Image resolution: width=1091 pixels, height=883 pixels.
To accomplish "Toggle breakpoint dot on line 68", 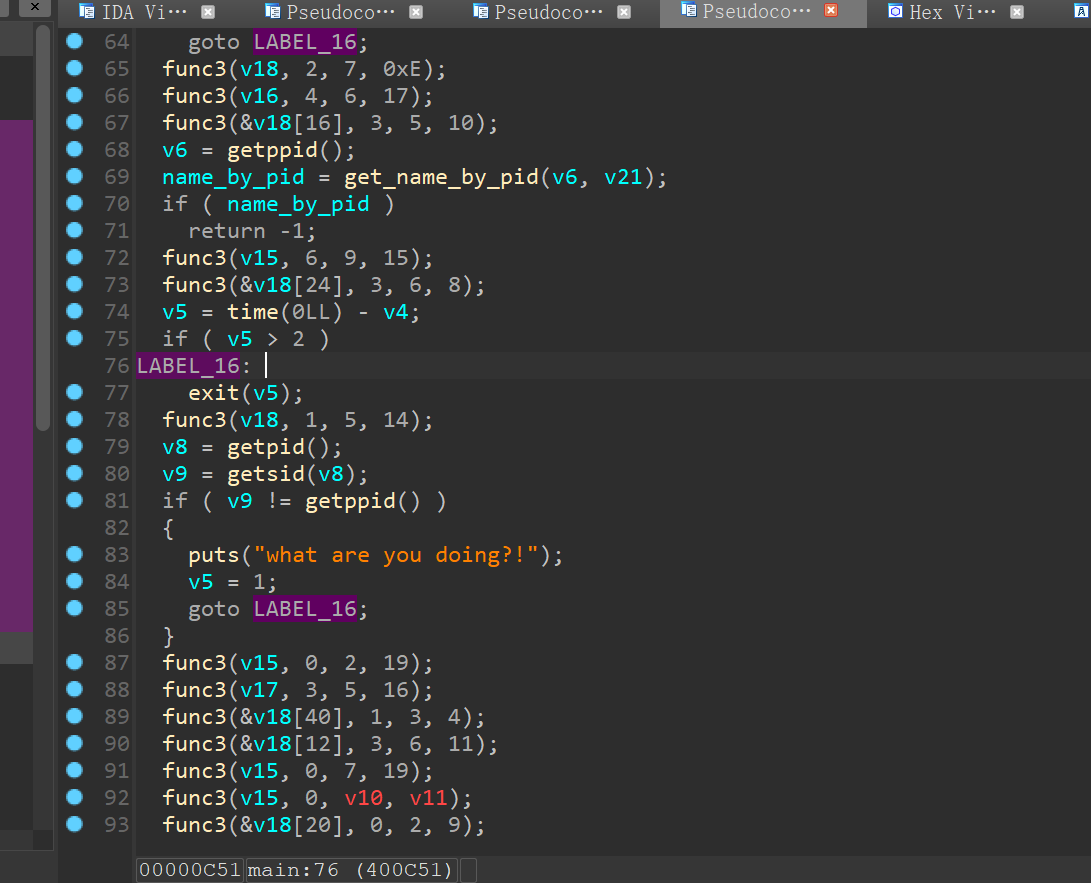I will 74,149.
